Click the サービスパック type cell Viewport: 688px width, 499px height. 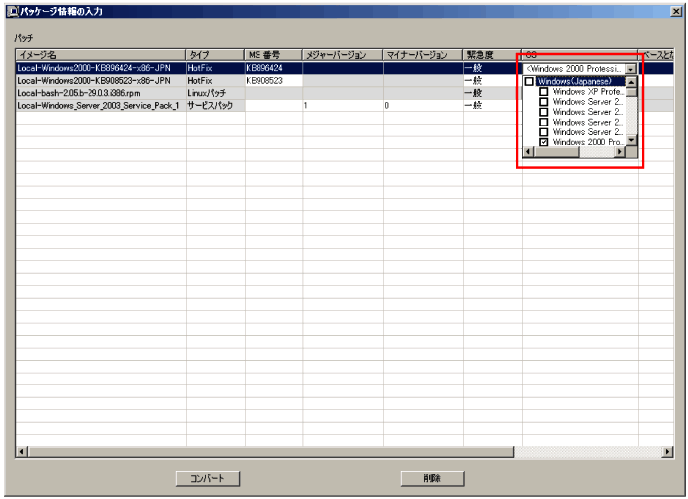coord(215,106)
